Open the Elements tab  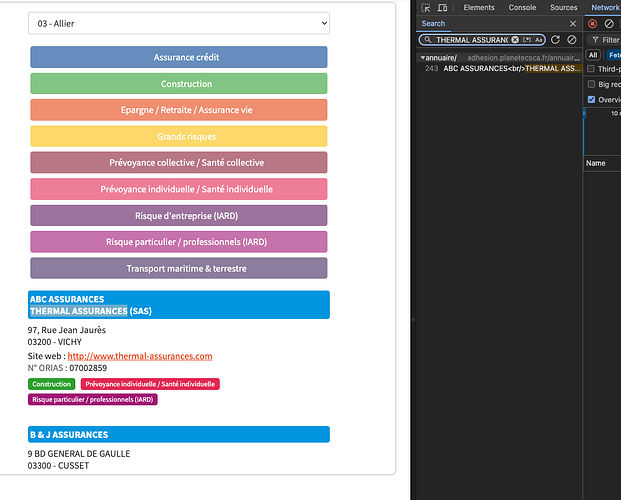pos(479,8)
